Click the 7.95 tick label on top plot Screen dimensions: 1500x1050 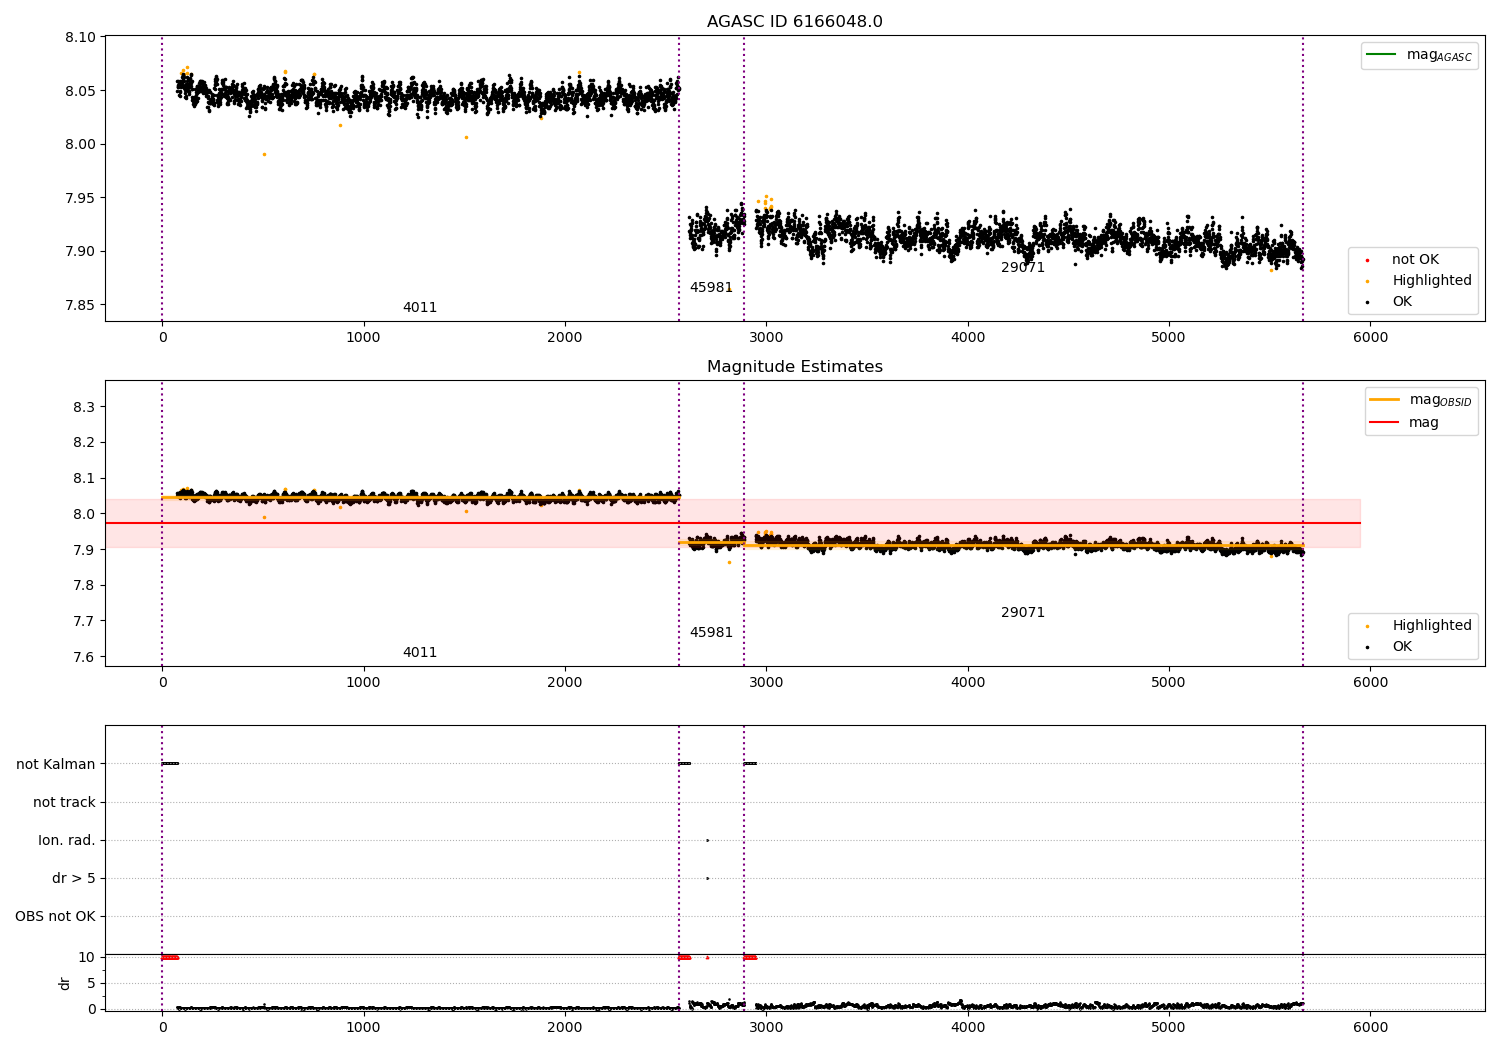pyautogui.click(x=79, y=198)
